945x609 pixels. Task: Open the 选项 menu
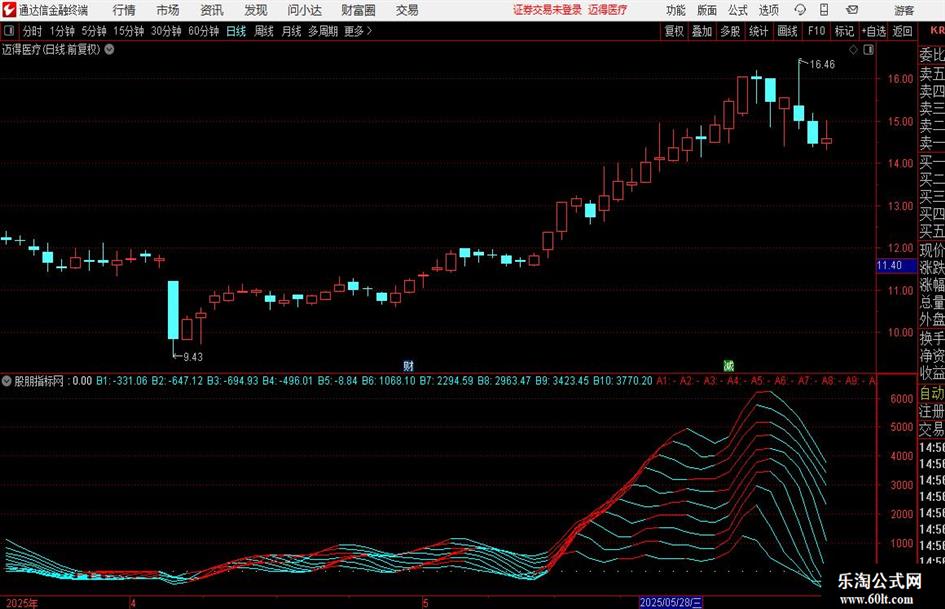tap(768, 10)
